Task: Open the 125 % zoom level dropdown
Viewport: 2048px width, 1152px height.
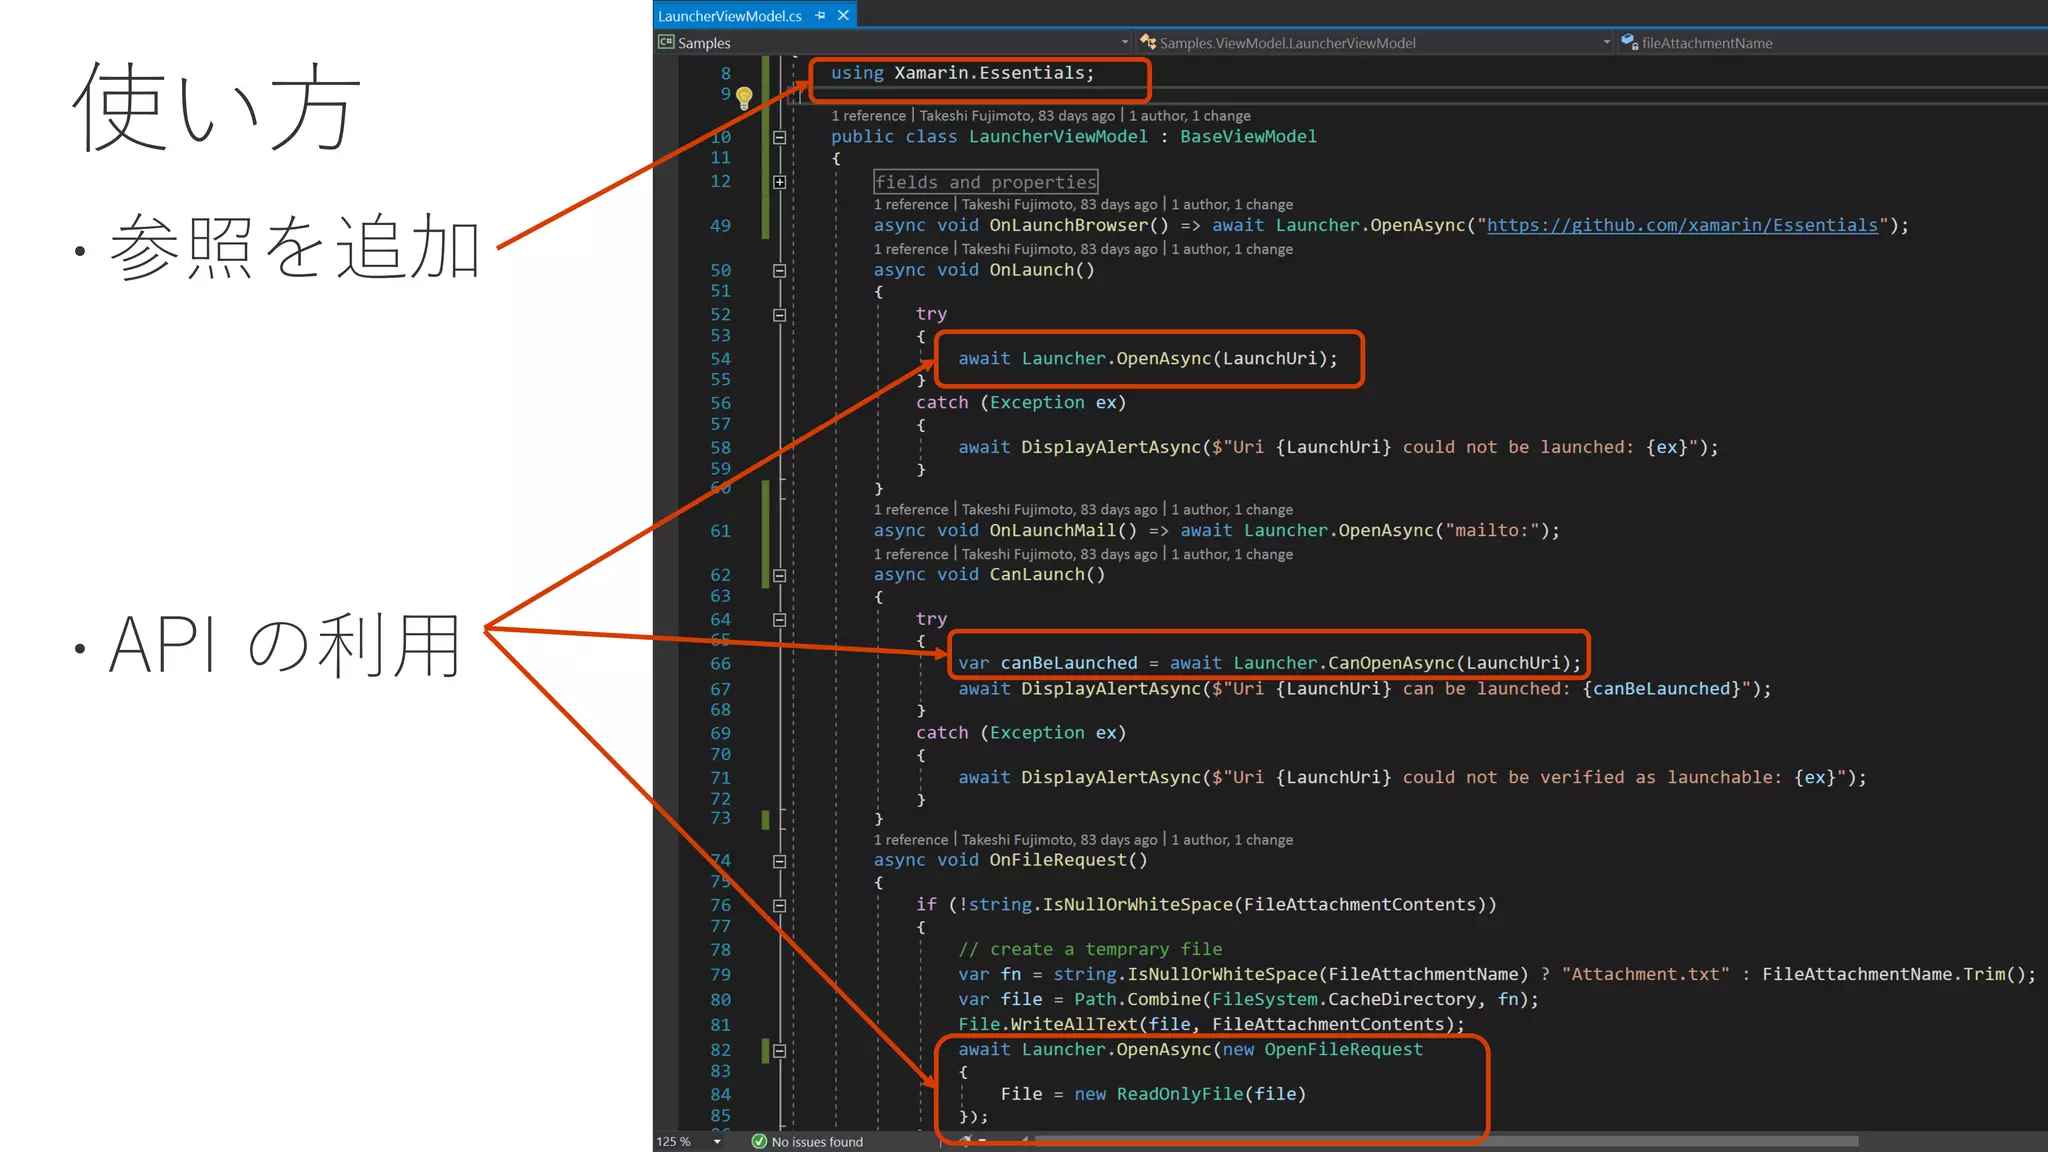Action: [717, 1141]
